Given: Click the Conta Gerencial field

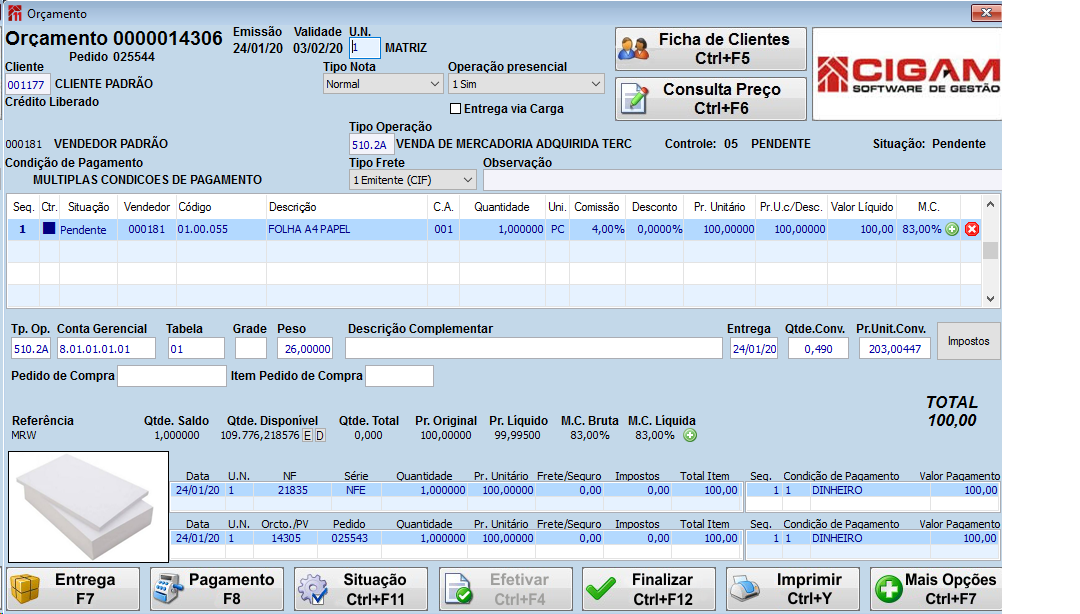Looking at the screenshot, I should [106, 349].
